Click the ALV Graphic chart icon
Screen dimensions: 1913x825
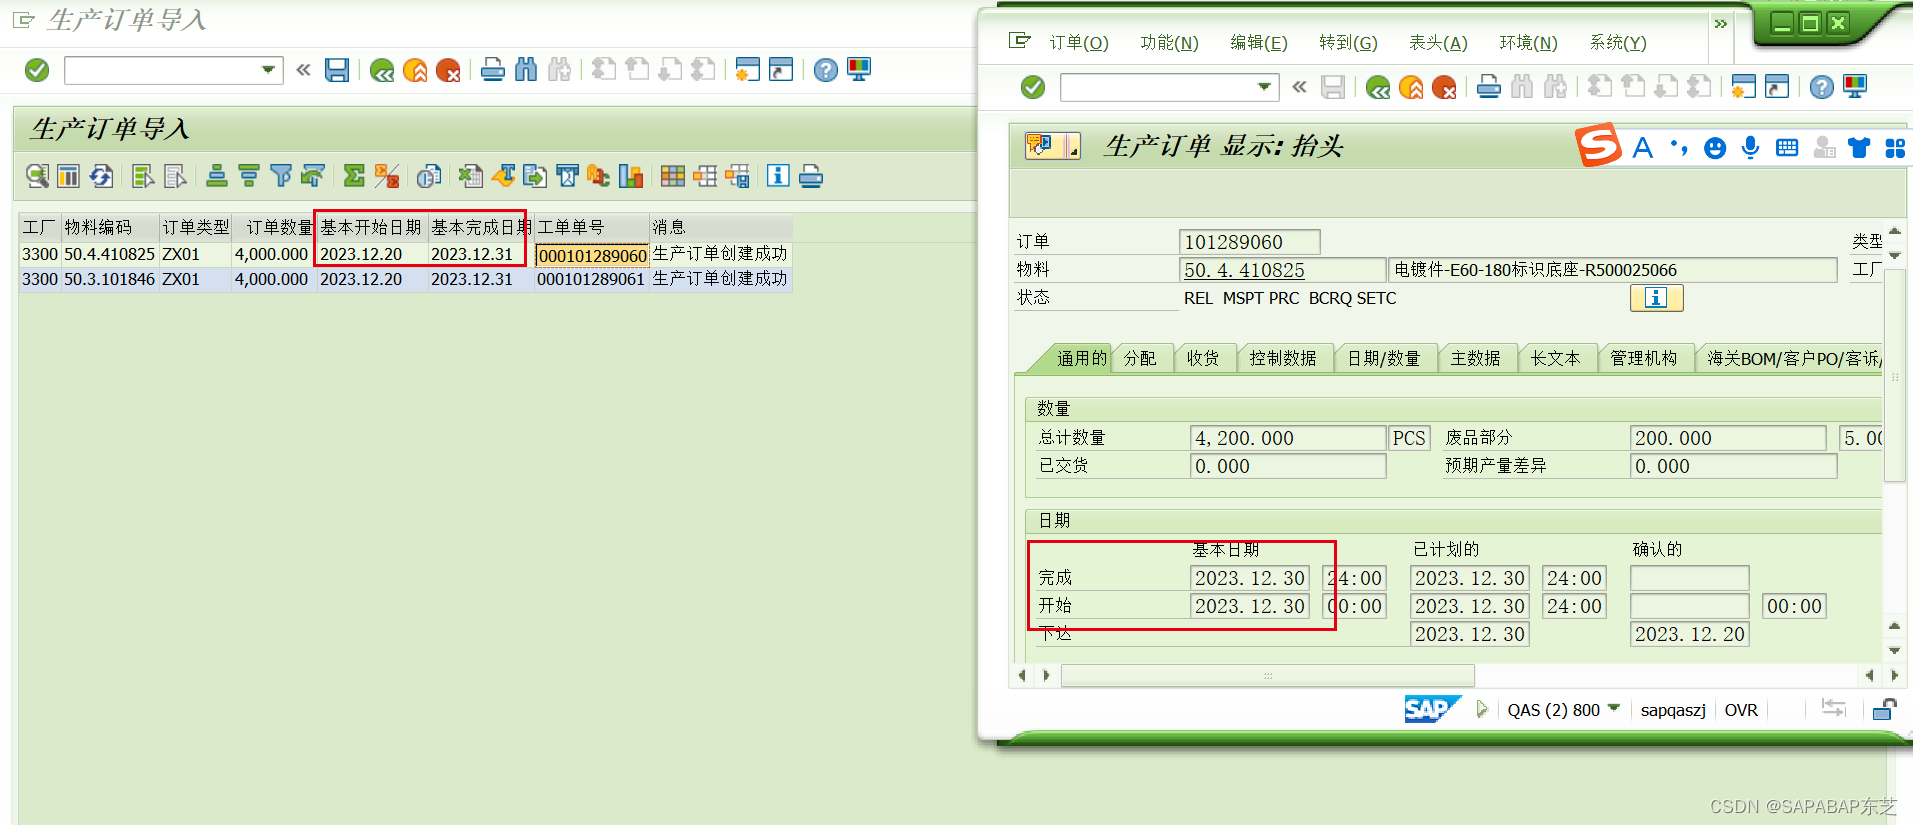[631, 177]
